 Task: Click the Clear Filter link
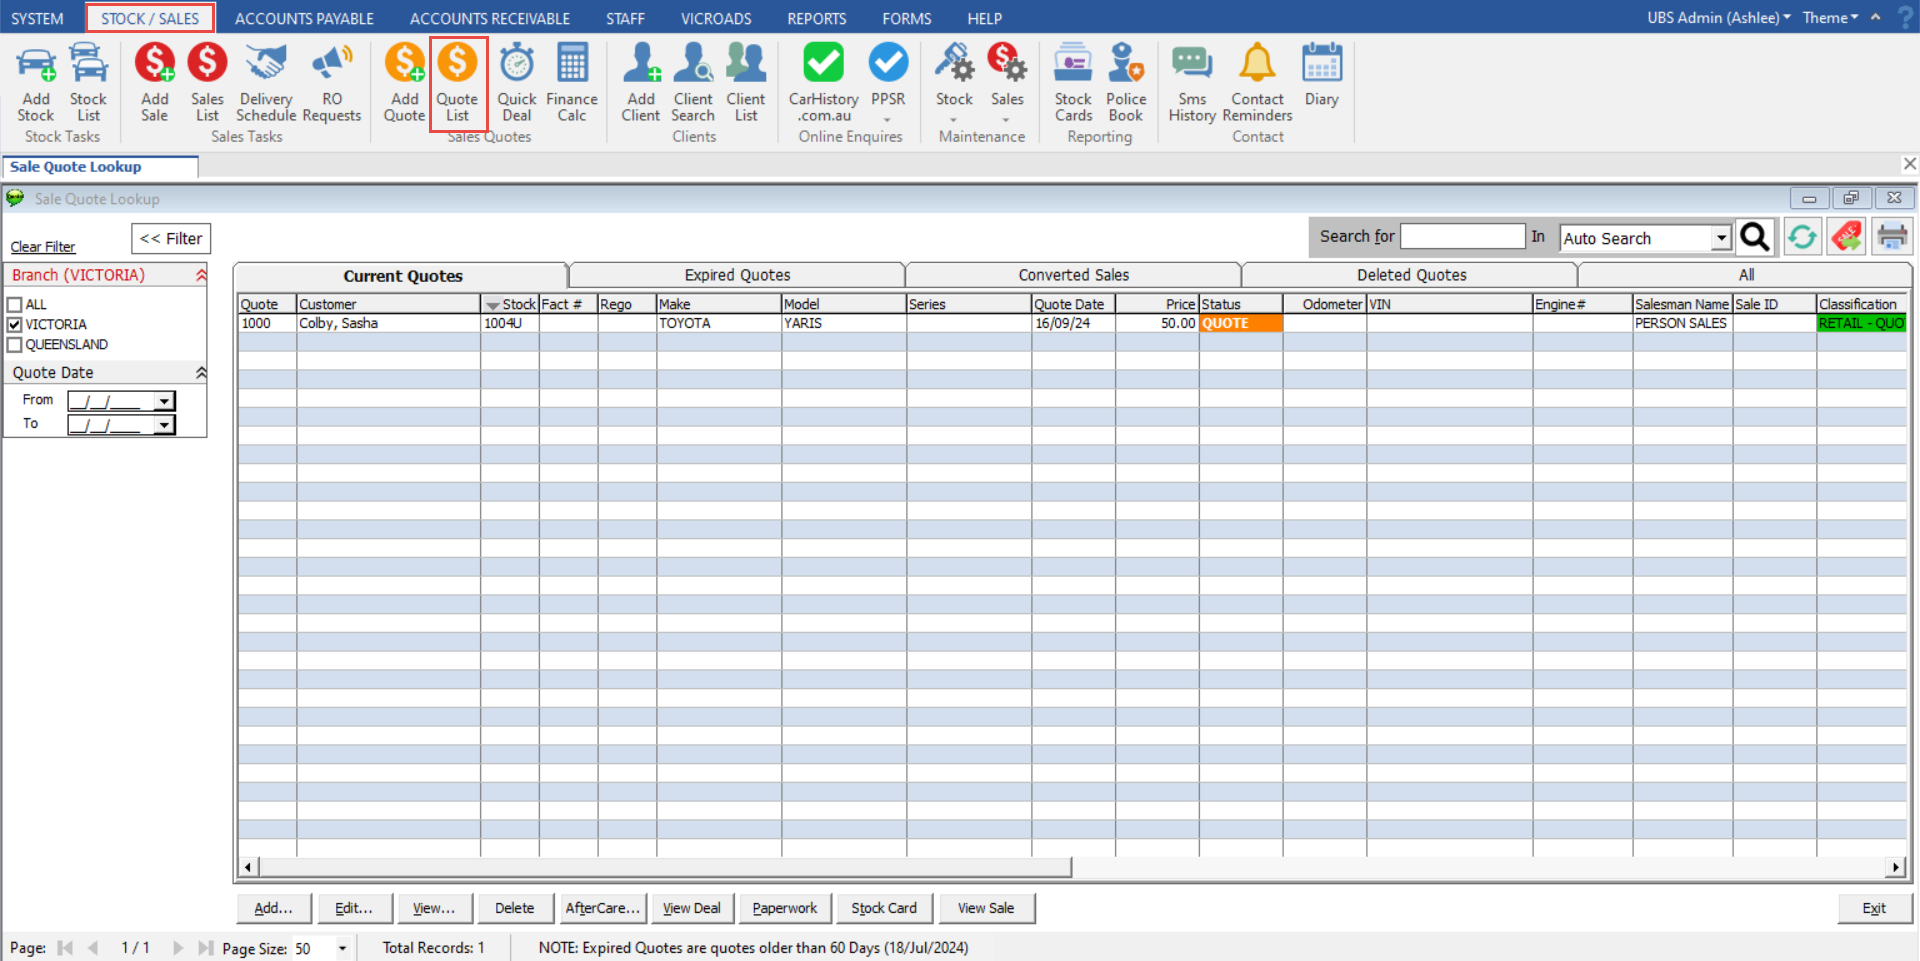tap(43, 247)
